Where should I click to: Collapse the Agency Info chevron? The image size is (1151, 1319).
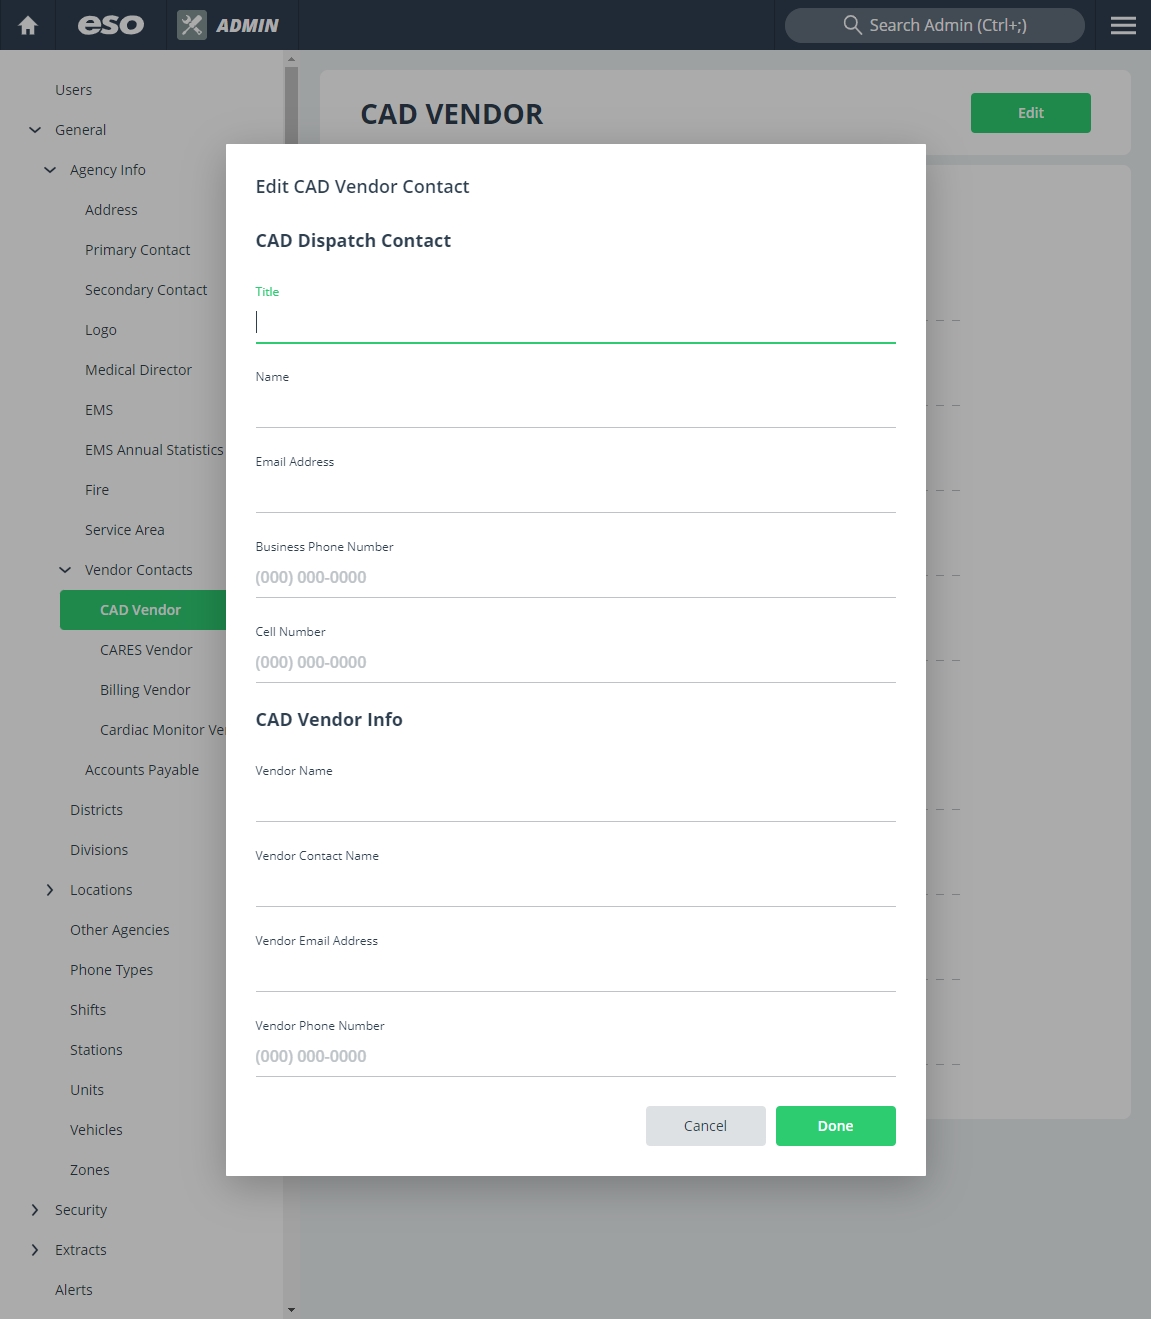[50, 170]
